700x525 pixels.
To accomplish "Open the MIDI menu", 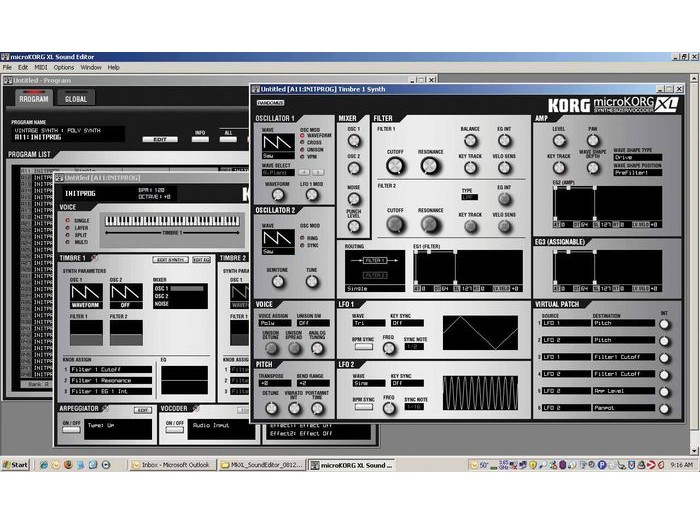I will point(41,67).
